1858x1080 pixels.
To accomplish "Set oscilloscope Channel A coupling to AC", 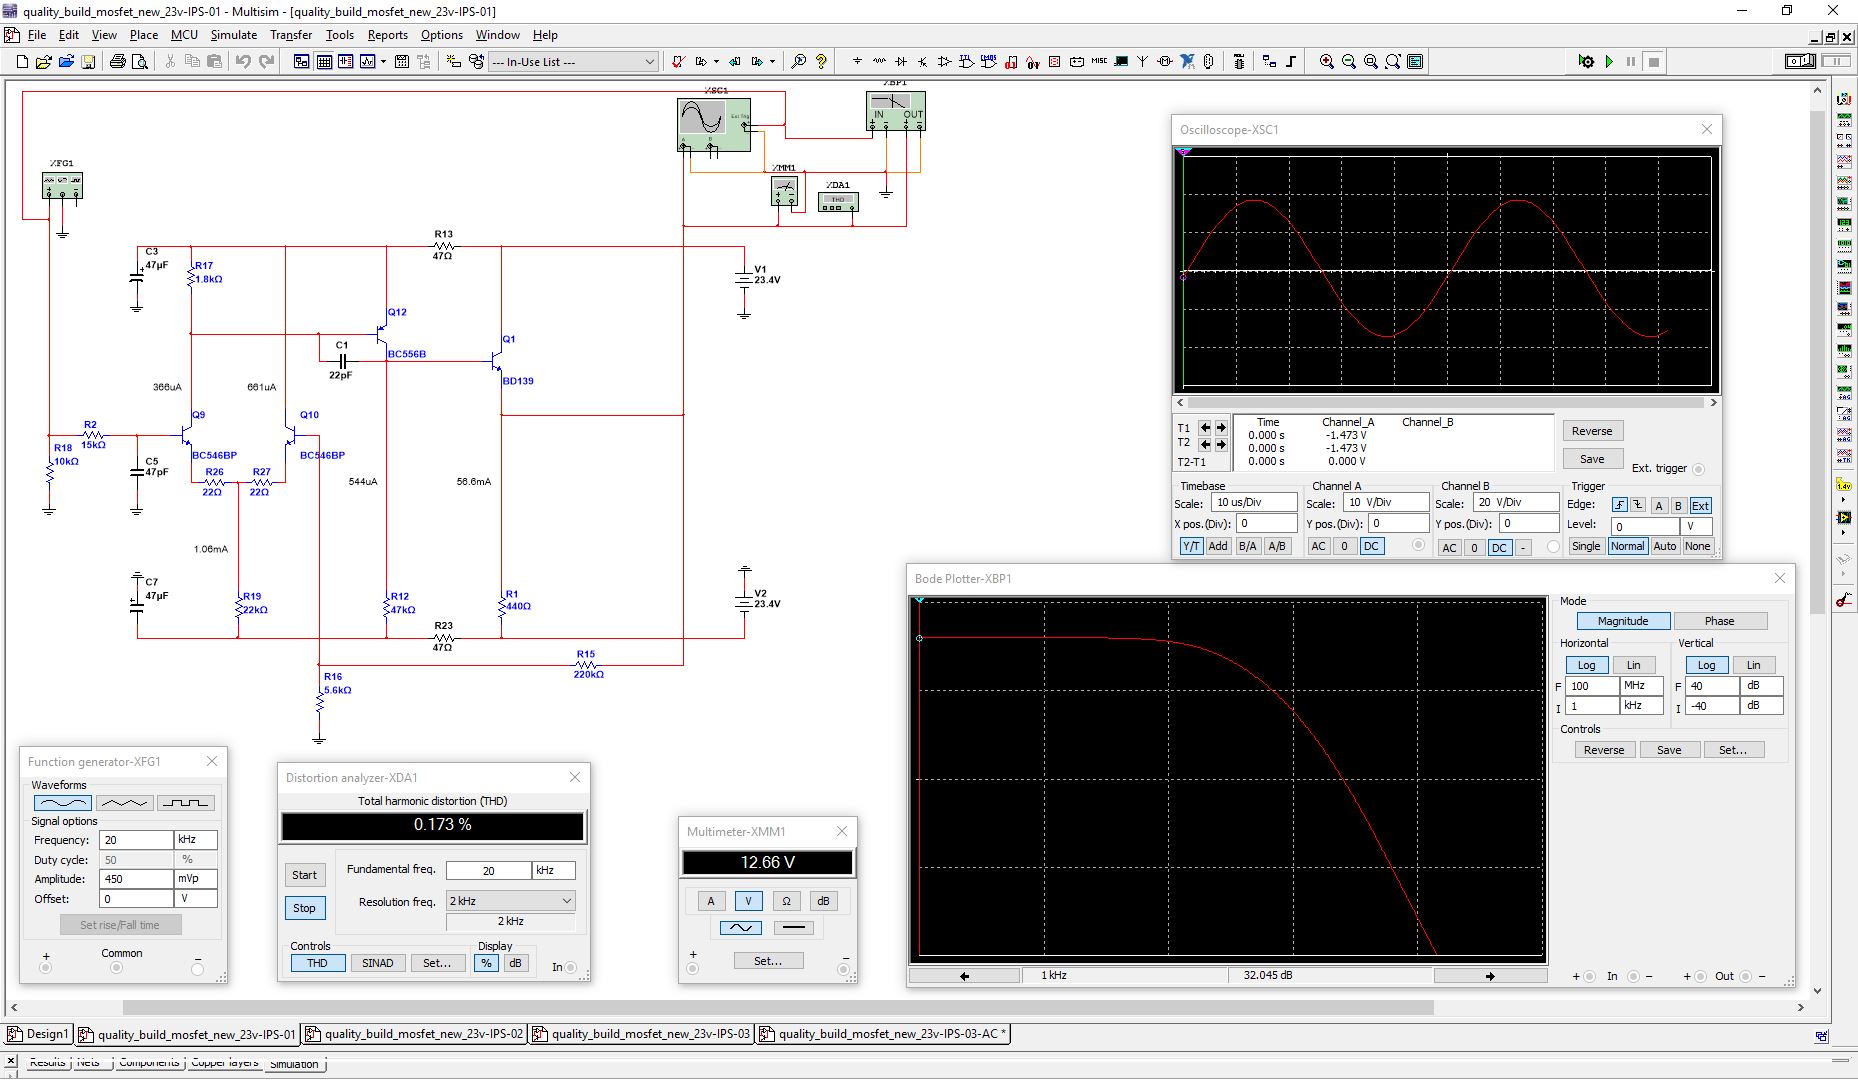I will tap(1319, 546).
